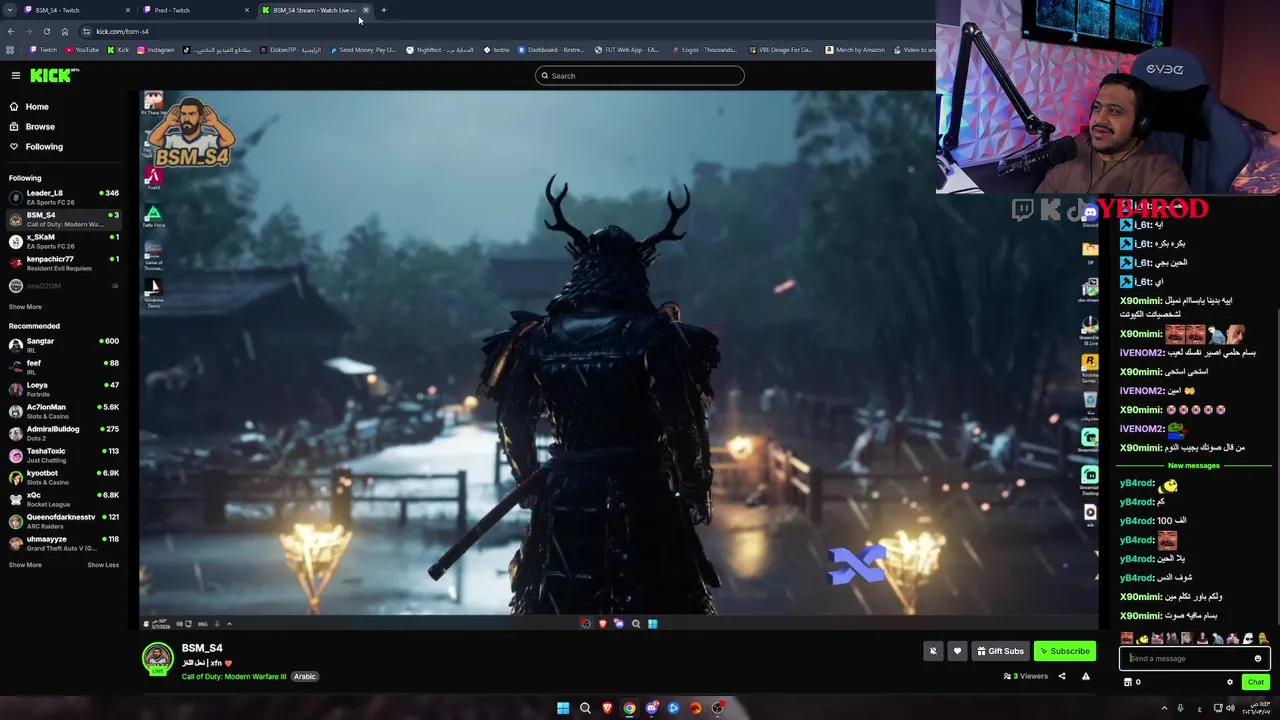Open xQc recommended channel
1280x720 pixels.
pos(64,499)
